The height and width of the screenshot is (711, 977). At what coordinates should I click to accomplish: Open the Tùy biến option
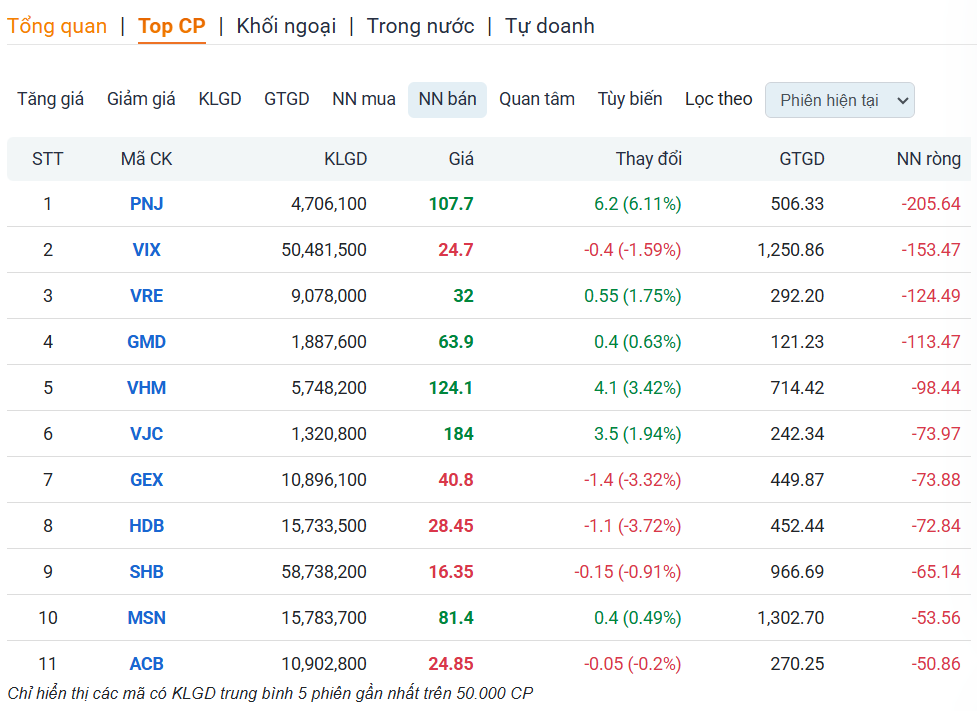pyautogui.click(x=630, y=99)
